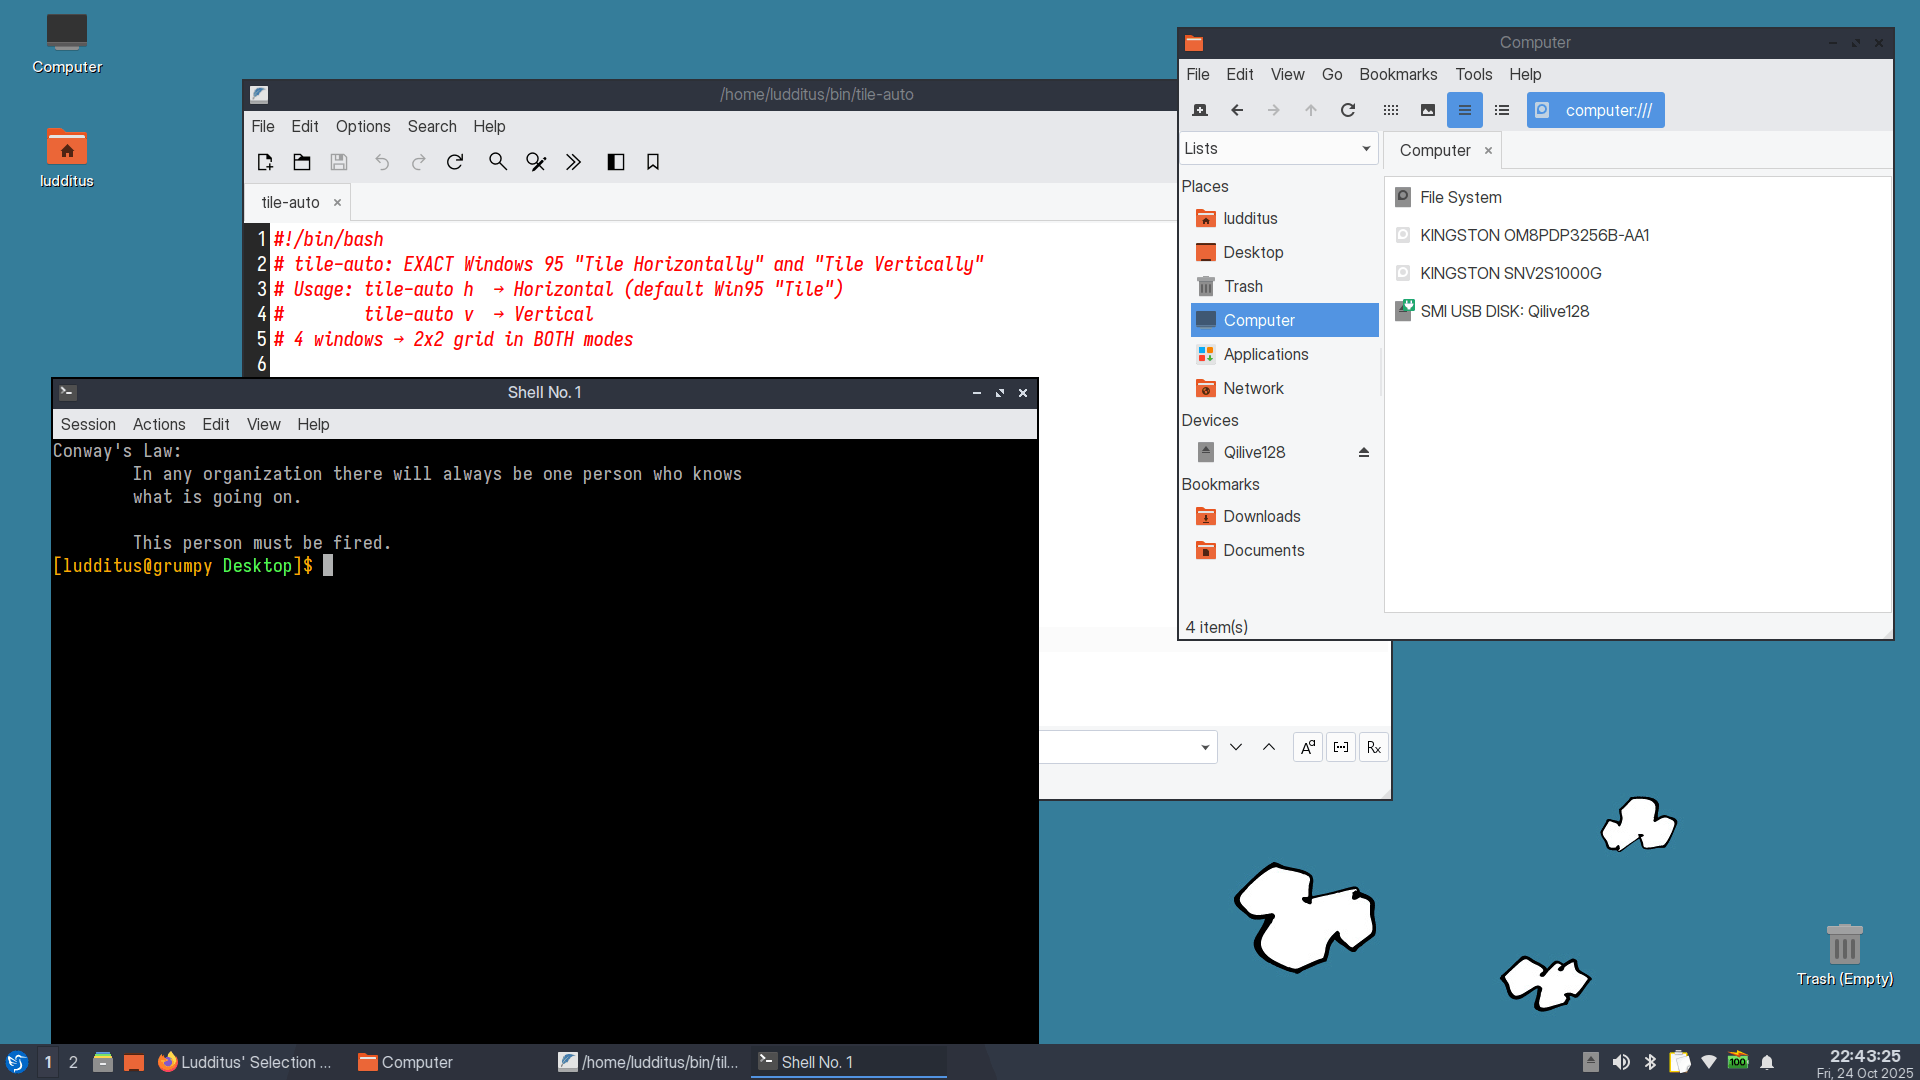This screenshot has width=1920, height=1080.
Task: Click the reload document icon in editor
Action: click(455, 162)
